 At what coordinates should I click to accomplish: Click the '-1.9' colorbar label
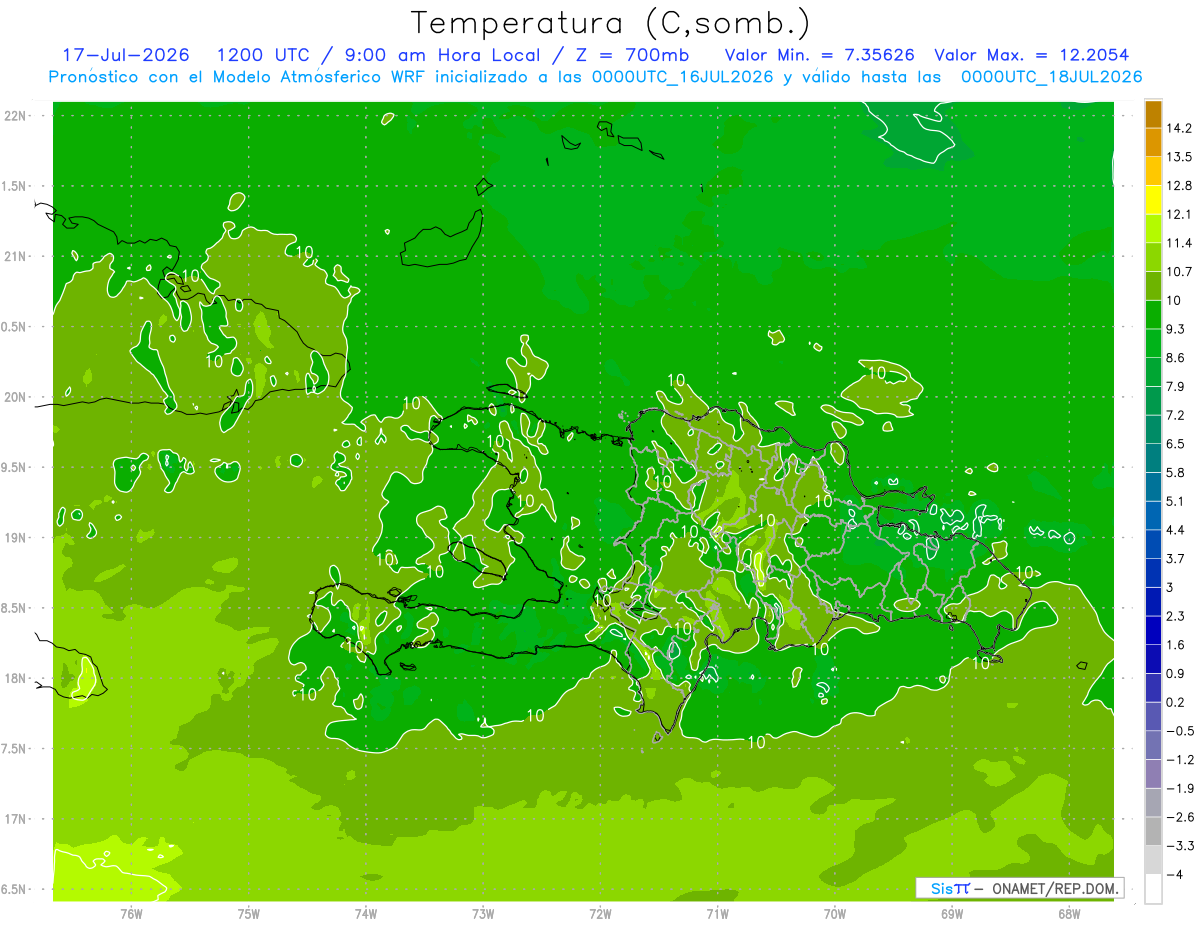coord(1181,788)
